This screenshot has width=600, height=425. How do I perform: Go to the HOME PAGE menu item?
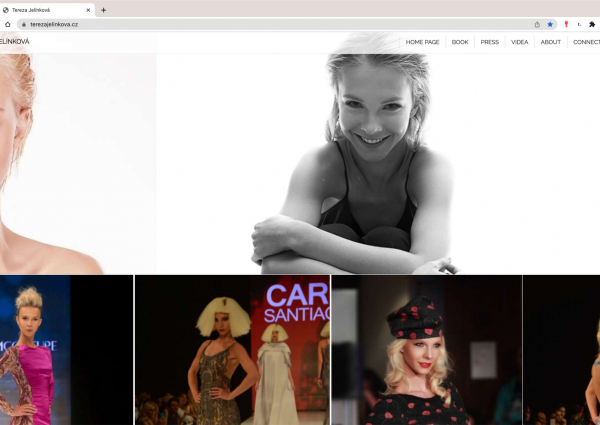coord(422,42)
